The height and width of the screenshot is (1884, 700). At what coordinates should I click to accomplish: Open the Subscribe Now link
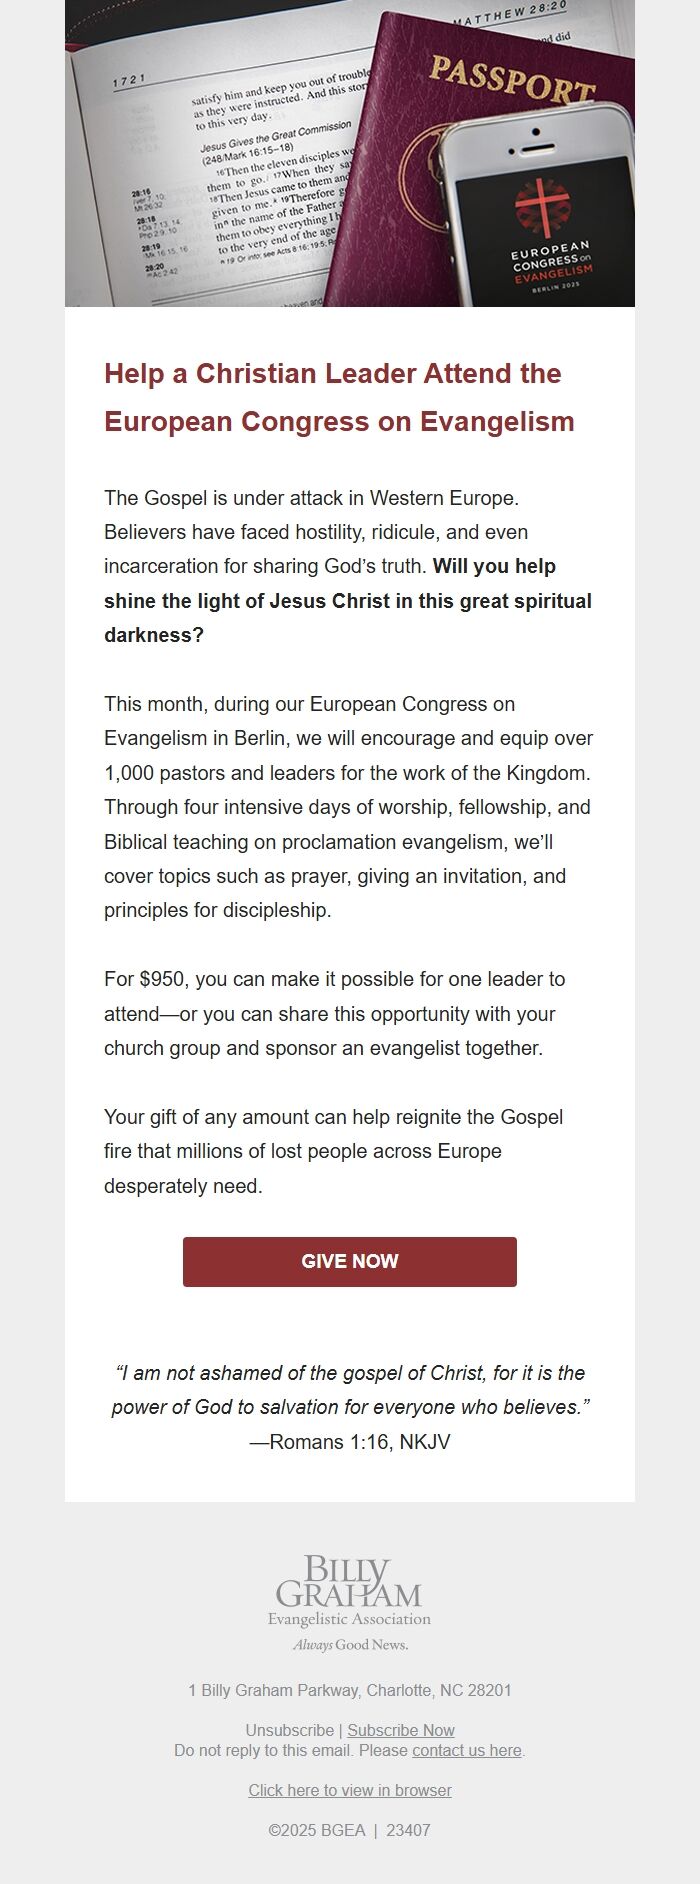coord(401,1730)
